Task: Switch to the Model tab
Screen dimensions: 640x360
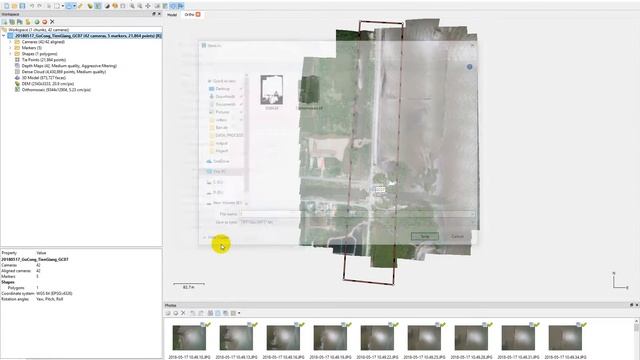Action: [x=172, y=15]
